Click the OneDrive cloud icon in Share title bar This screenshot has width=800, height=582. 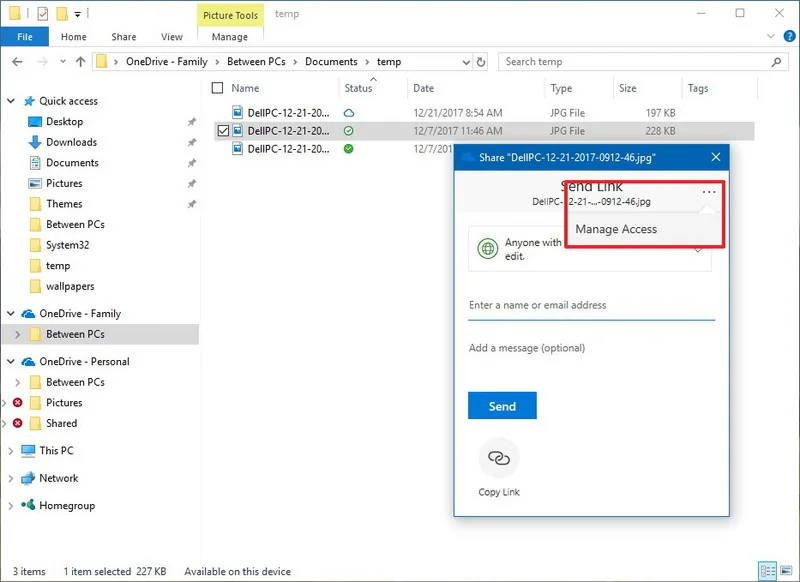tap(468, 157)
